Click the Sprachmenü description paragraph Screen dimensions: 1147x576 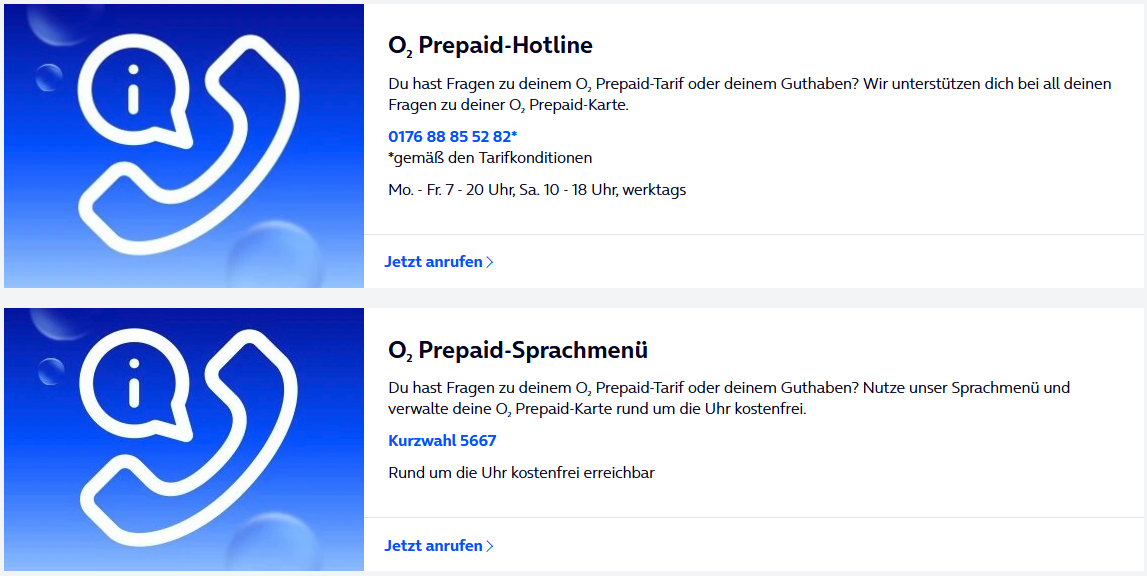tap(729, 398)
